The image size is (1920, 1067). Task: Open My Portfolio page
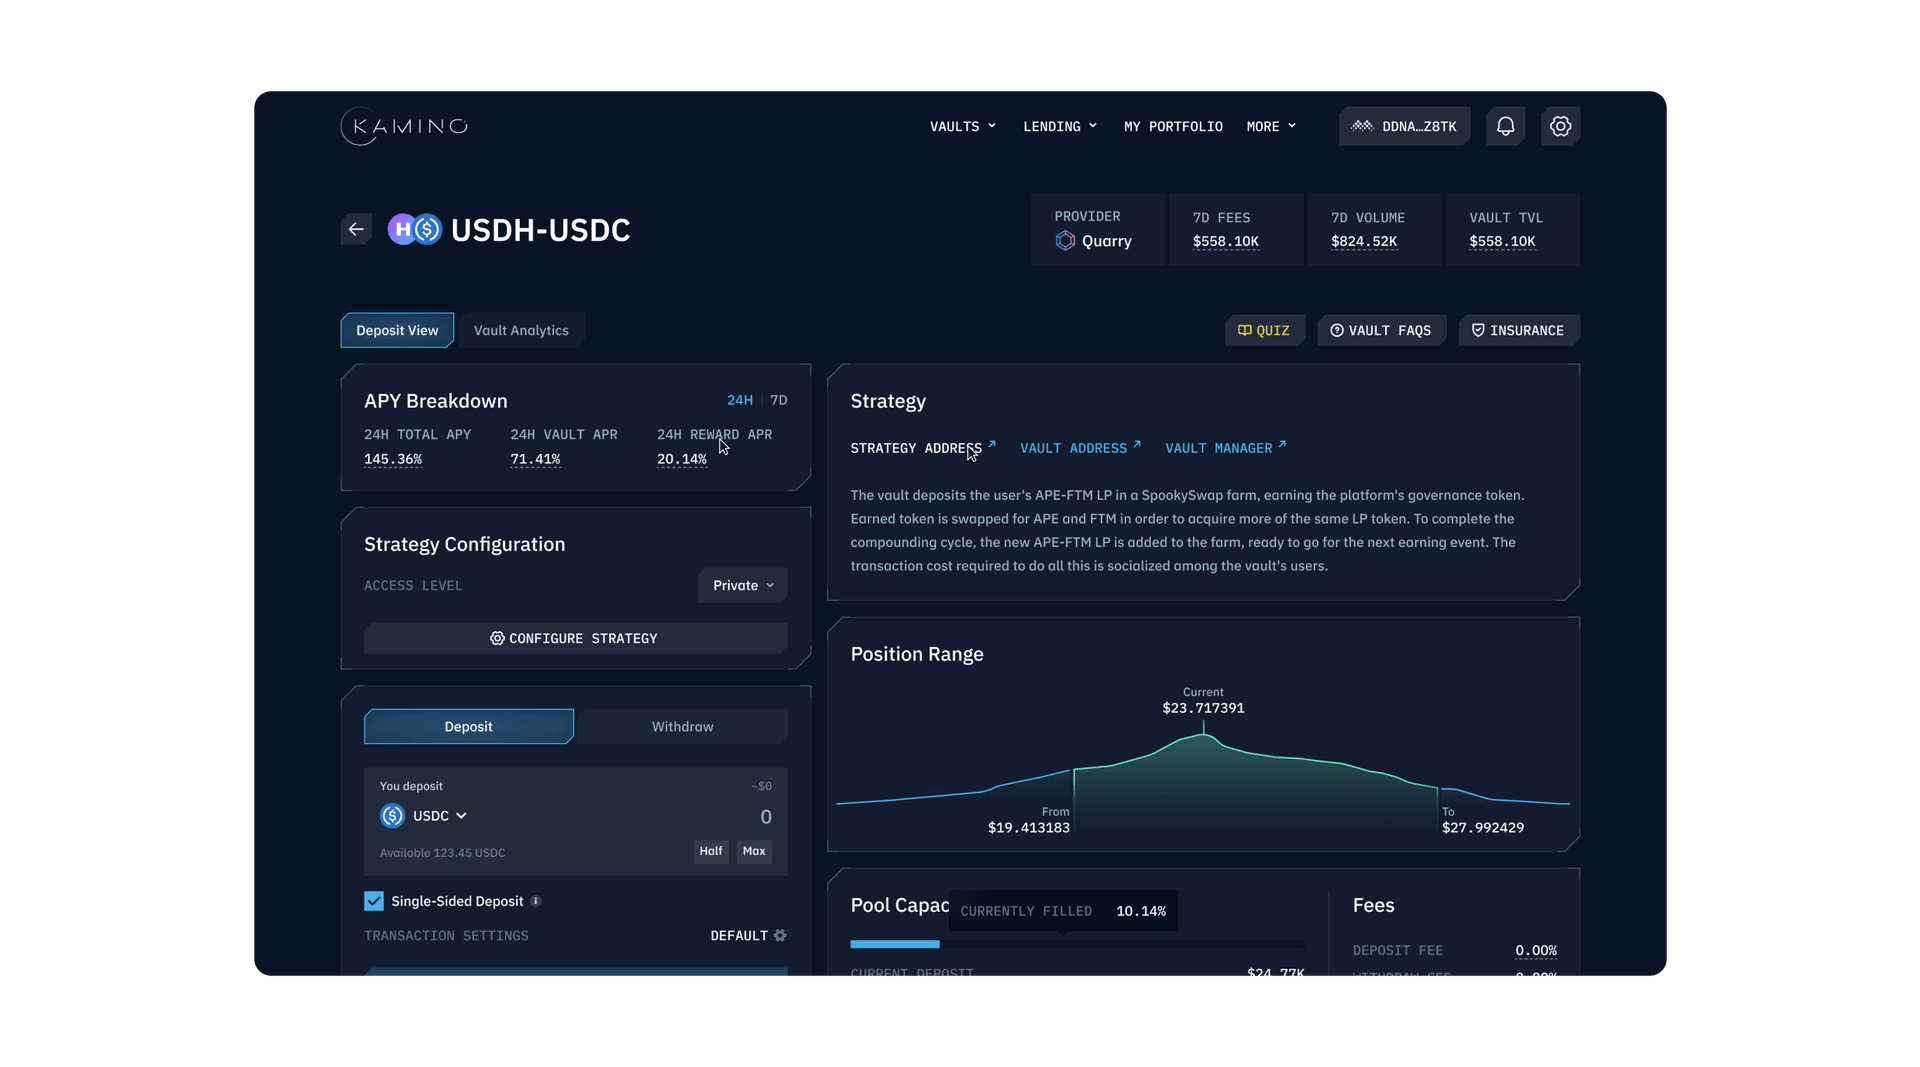click(x=1173, y=126)
